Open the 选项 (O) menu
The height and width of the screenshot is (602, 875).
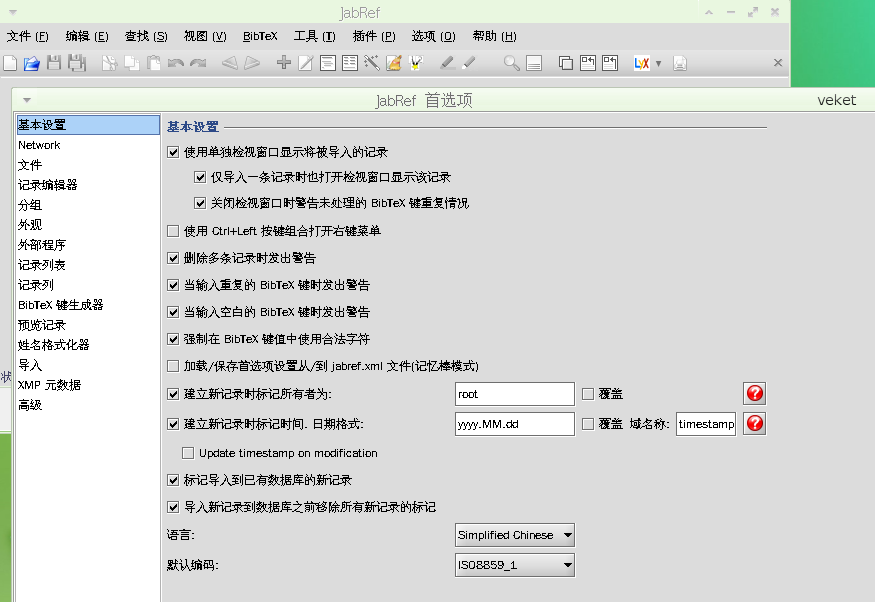(434, 36)
